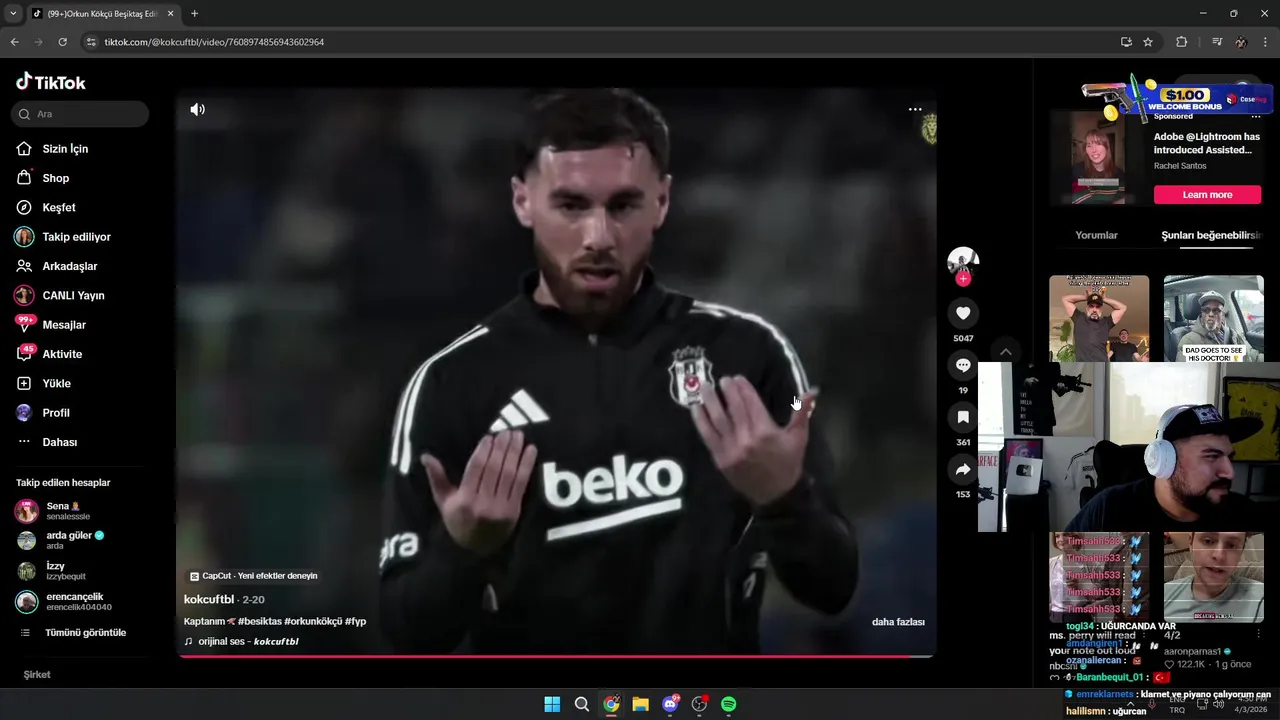Open sponsored ad three-dots menu
This screenshot has height=720, width=1280.
pyautogui.click(x=1256, y=117)
